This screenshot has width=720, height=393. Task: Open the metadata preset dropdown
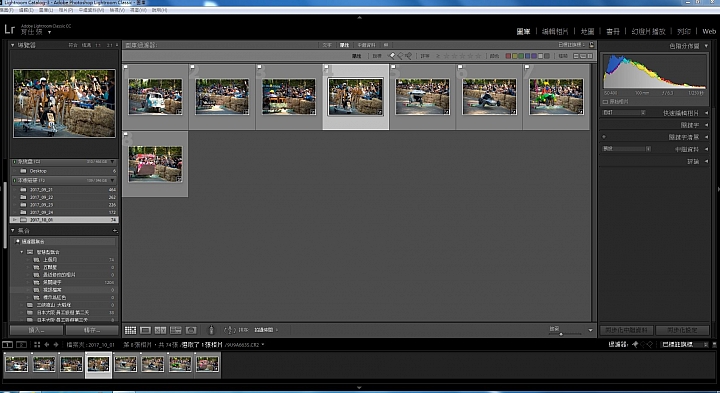pos(627,149)
